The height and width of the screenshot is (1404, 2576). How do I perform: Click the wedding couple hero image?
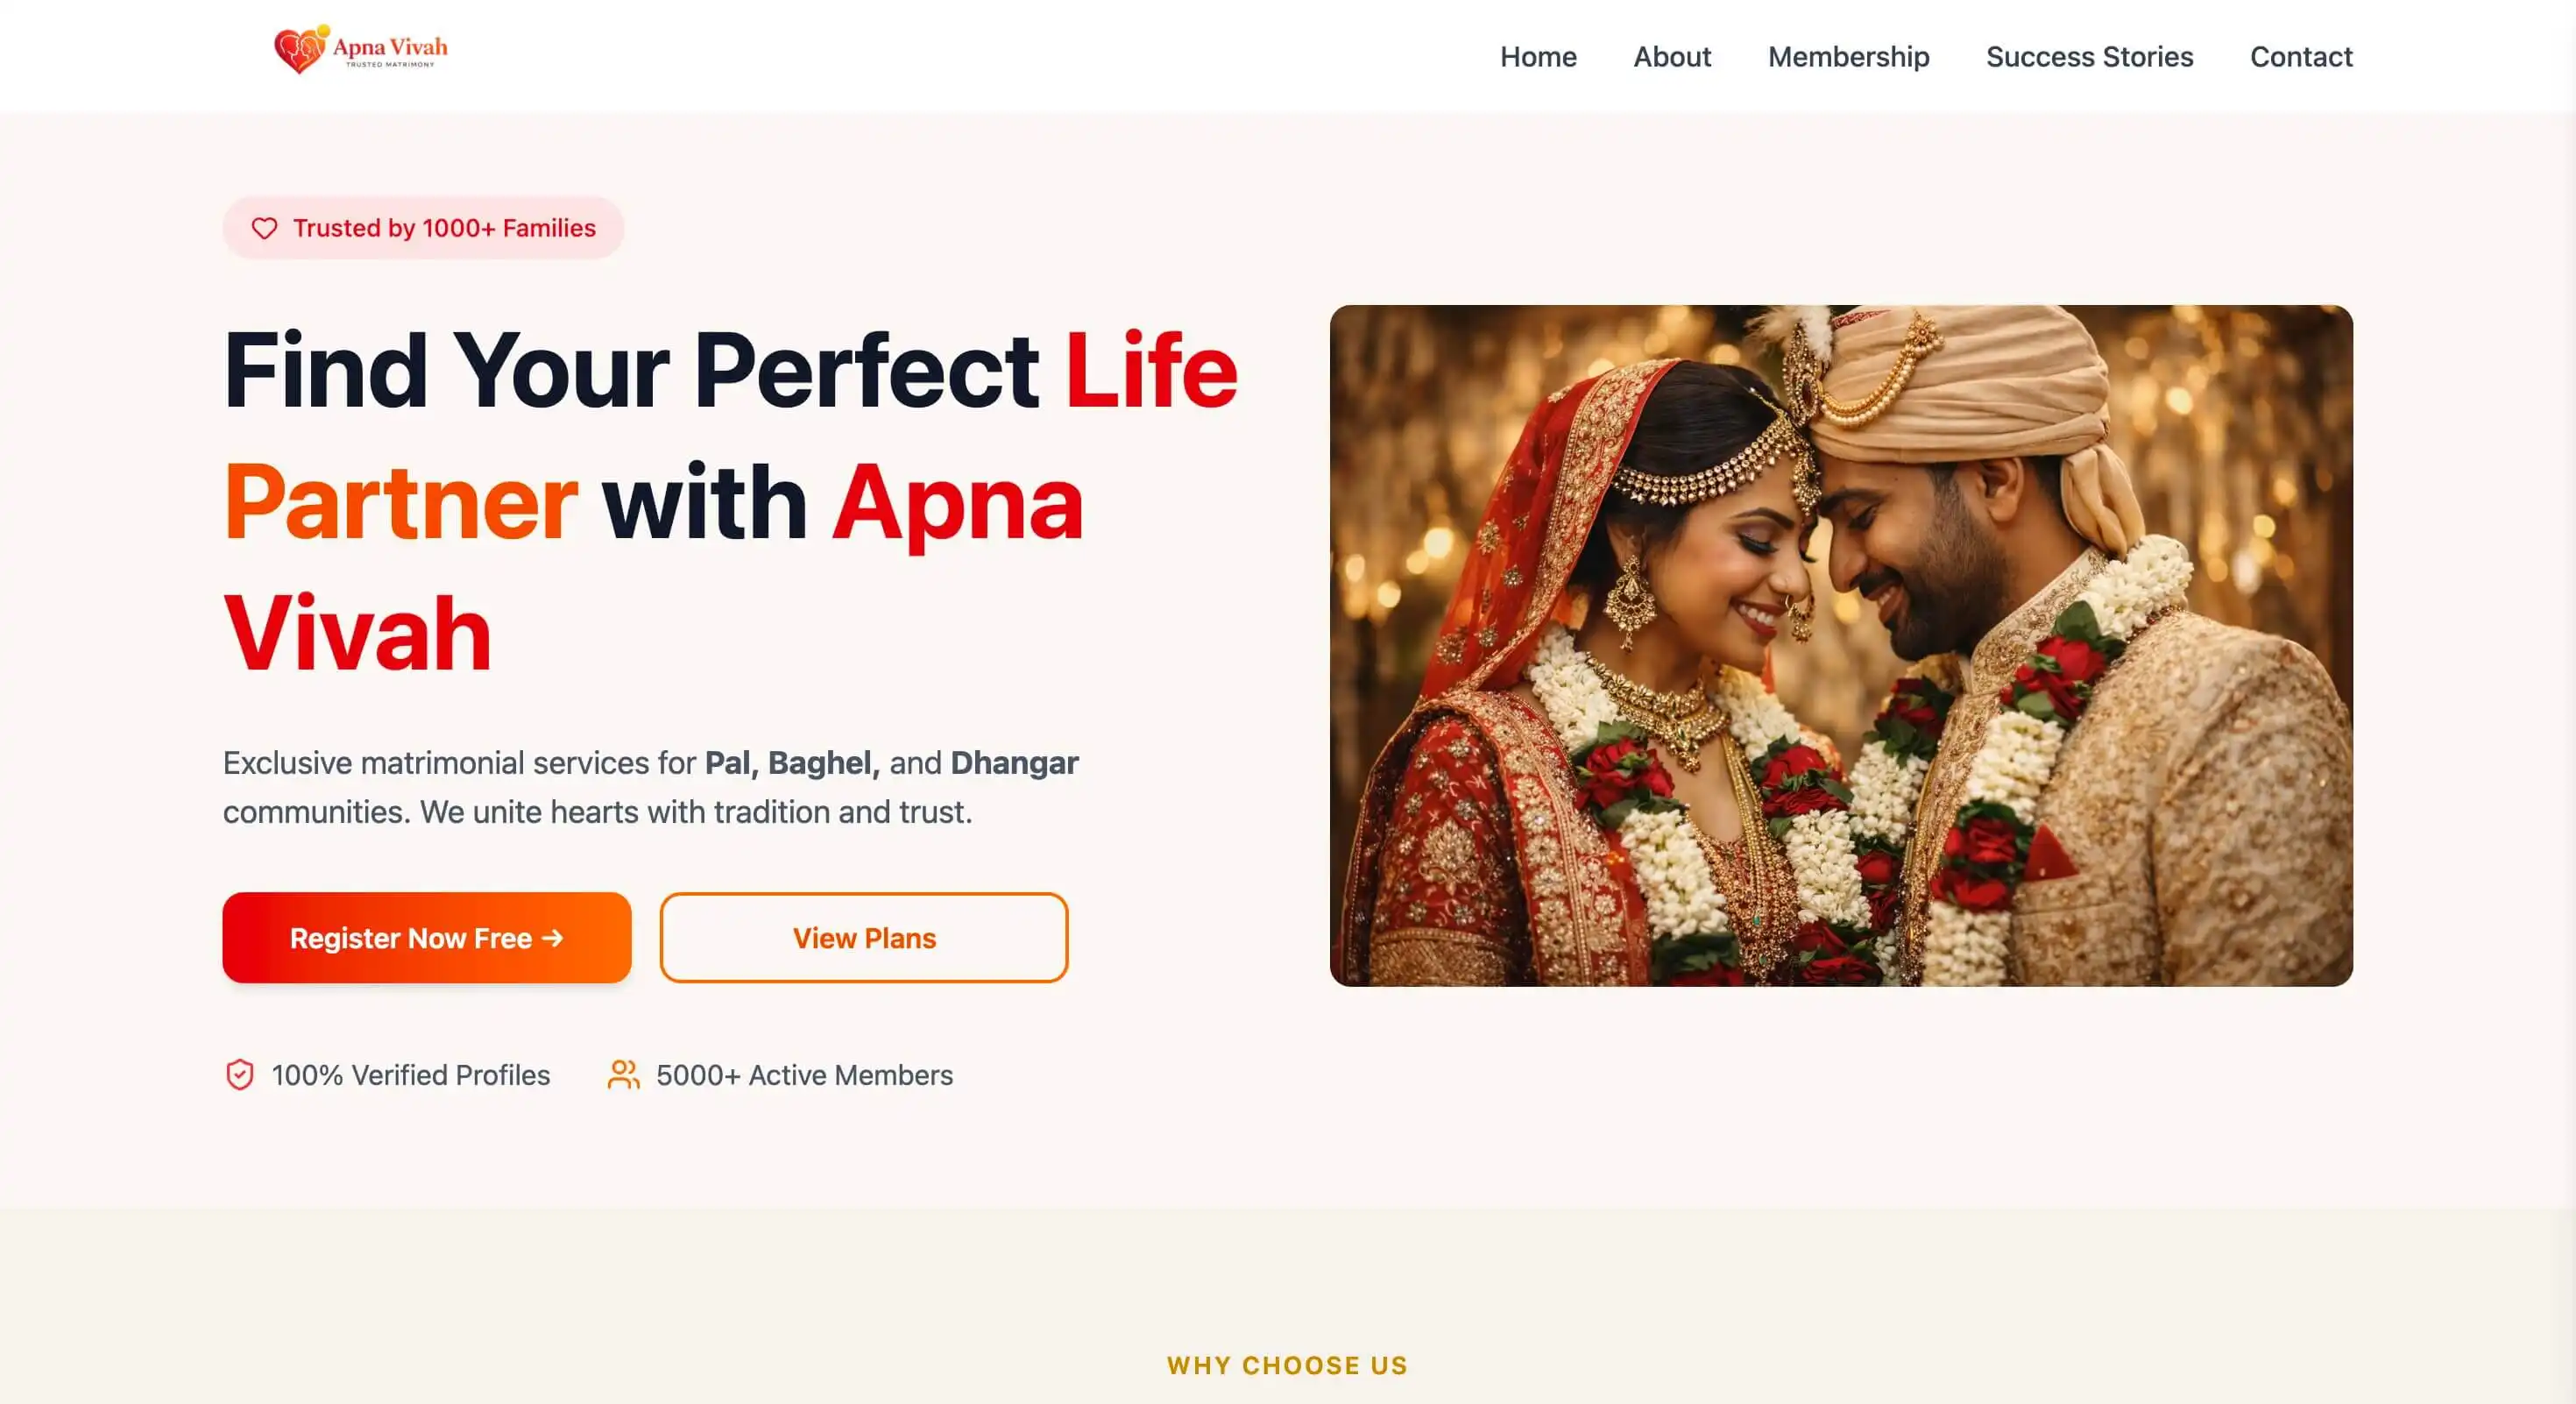pos(1841,646)
